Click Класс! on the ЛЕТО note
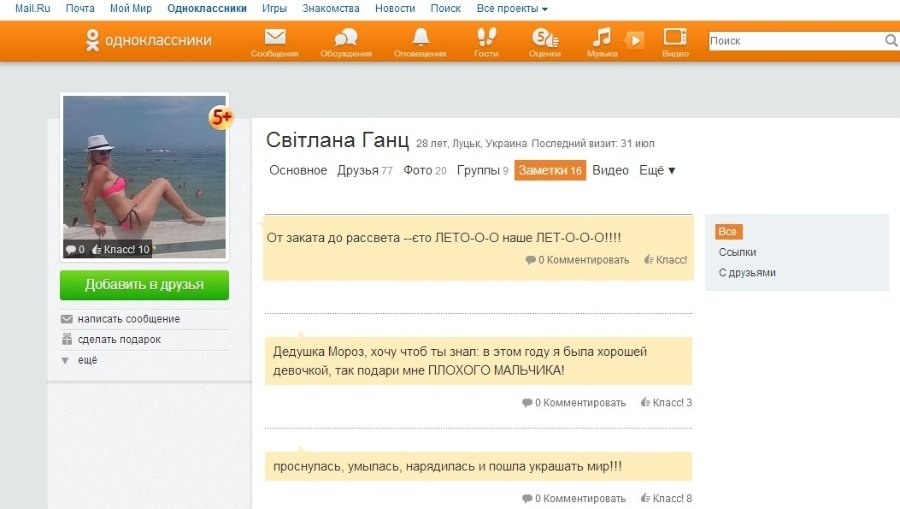The image size is (900, 509). pyautogui.click(x=666, y=260)
